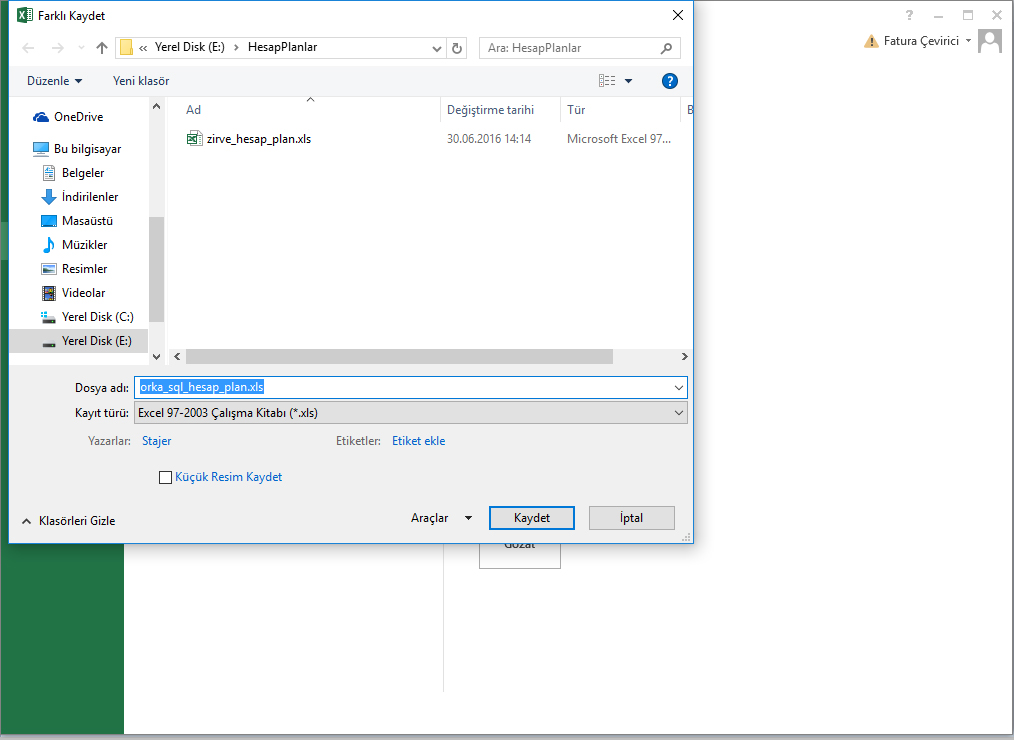This screenshot has width=1014, height=740.
Task: Click the Forward navigation arrow
Action: coord(58,48)
